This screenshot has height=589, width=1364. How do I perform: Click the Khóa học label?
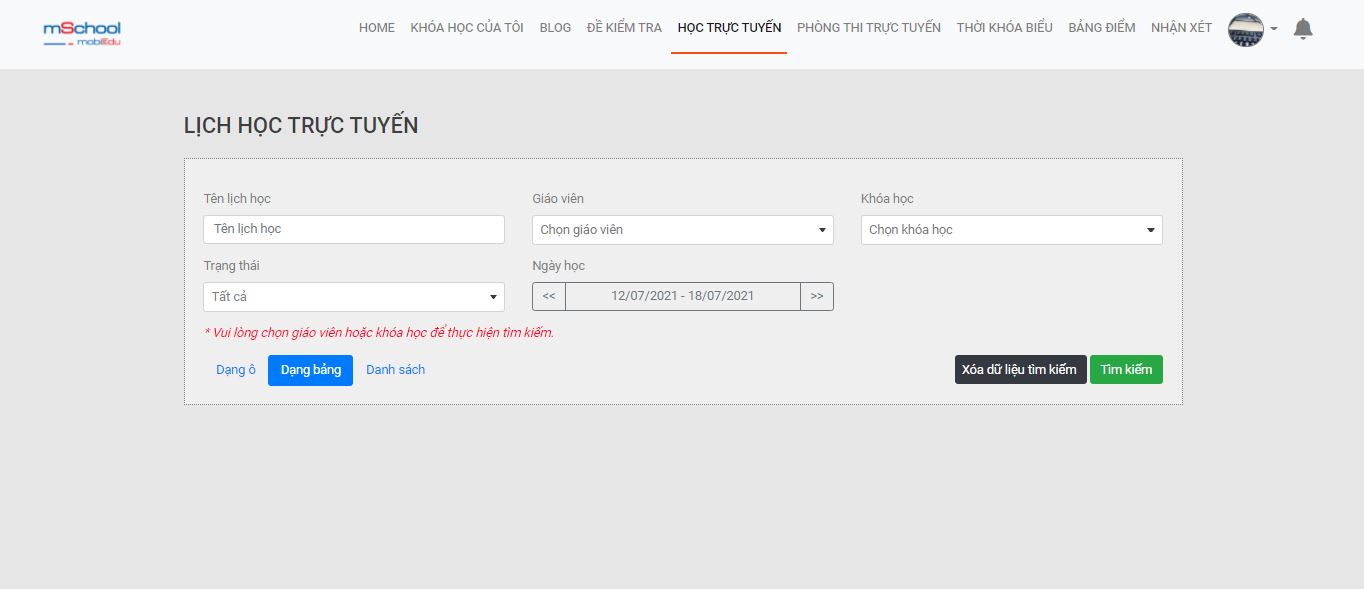point(887,199)
